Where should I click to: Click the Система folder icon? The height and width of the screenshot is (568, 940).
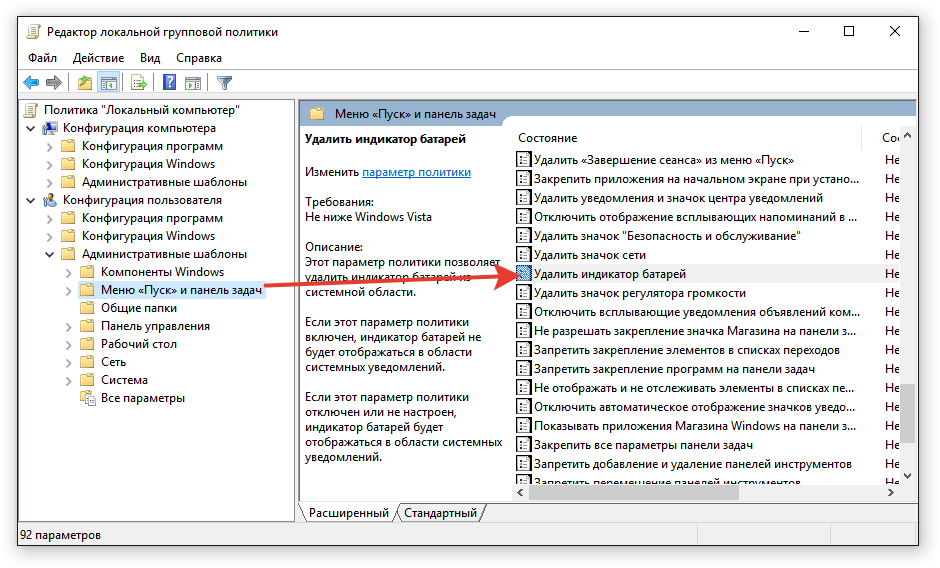click(x=87, y=380)
